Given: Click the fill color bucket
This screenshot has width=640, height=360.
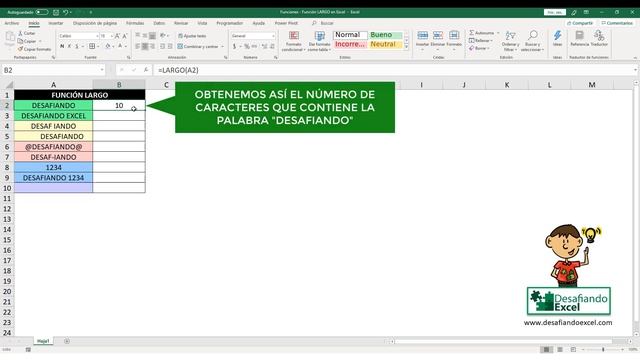Looking at the screenshot, I should click(108, 47).
